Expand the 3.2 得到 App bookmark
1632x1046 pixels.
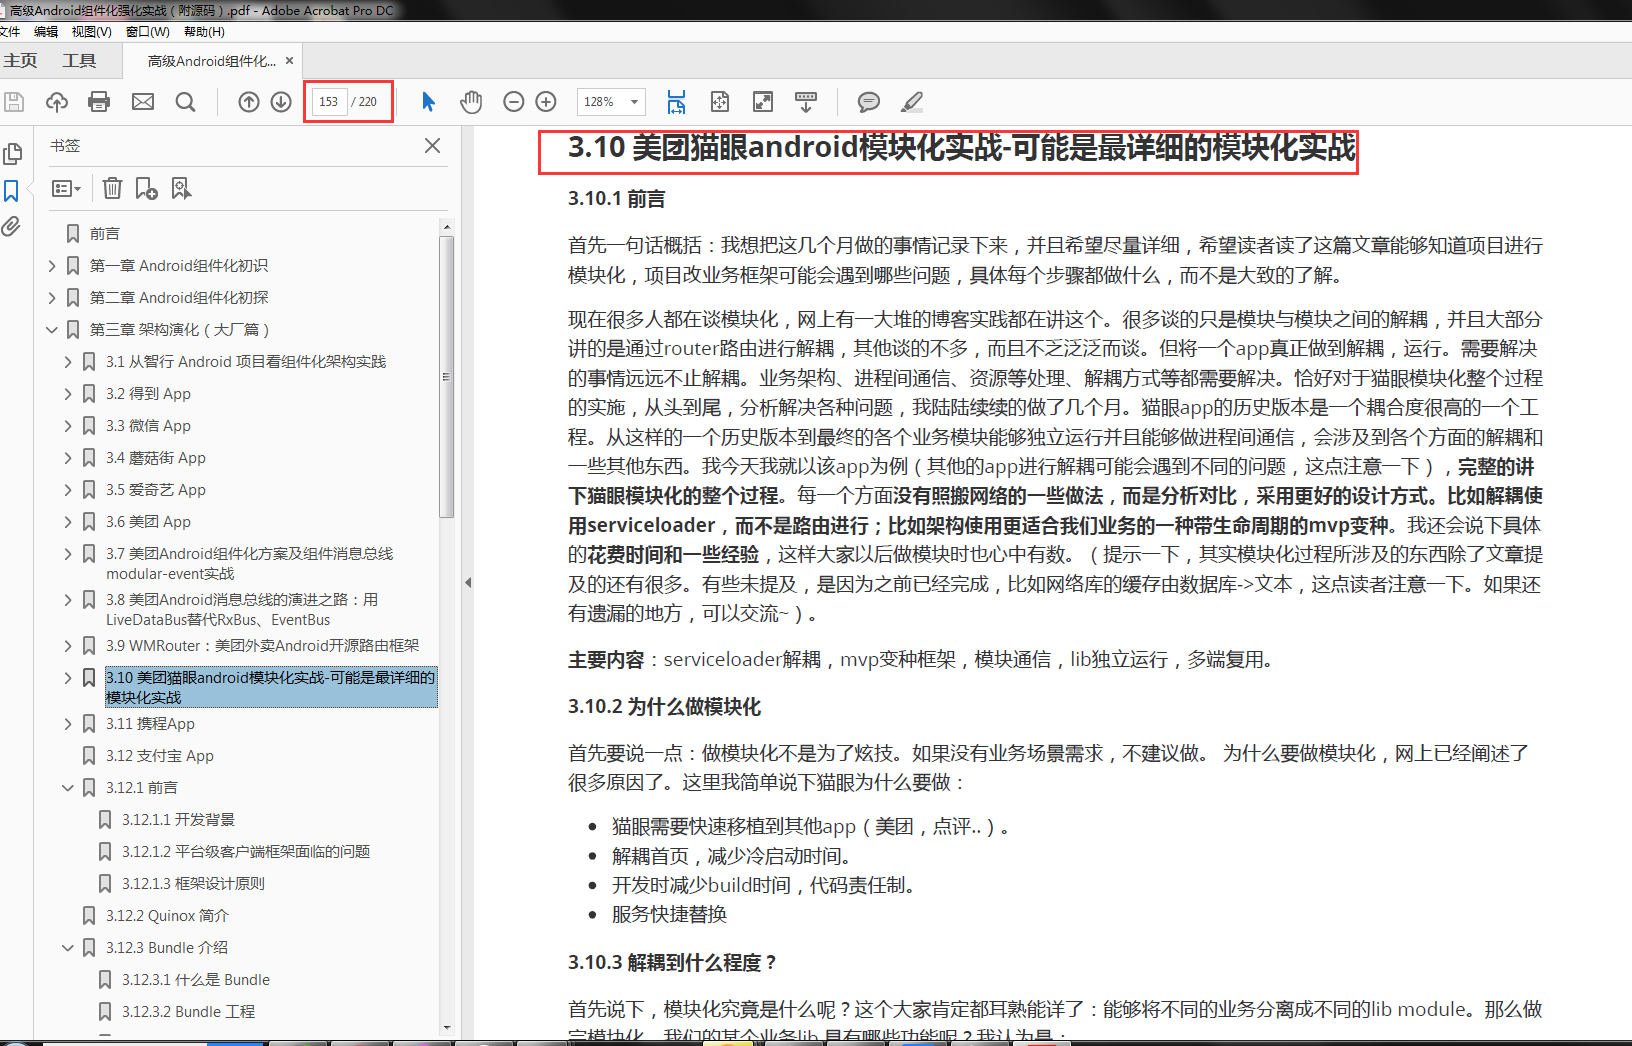[68, 394]
